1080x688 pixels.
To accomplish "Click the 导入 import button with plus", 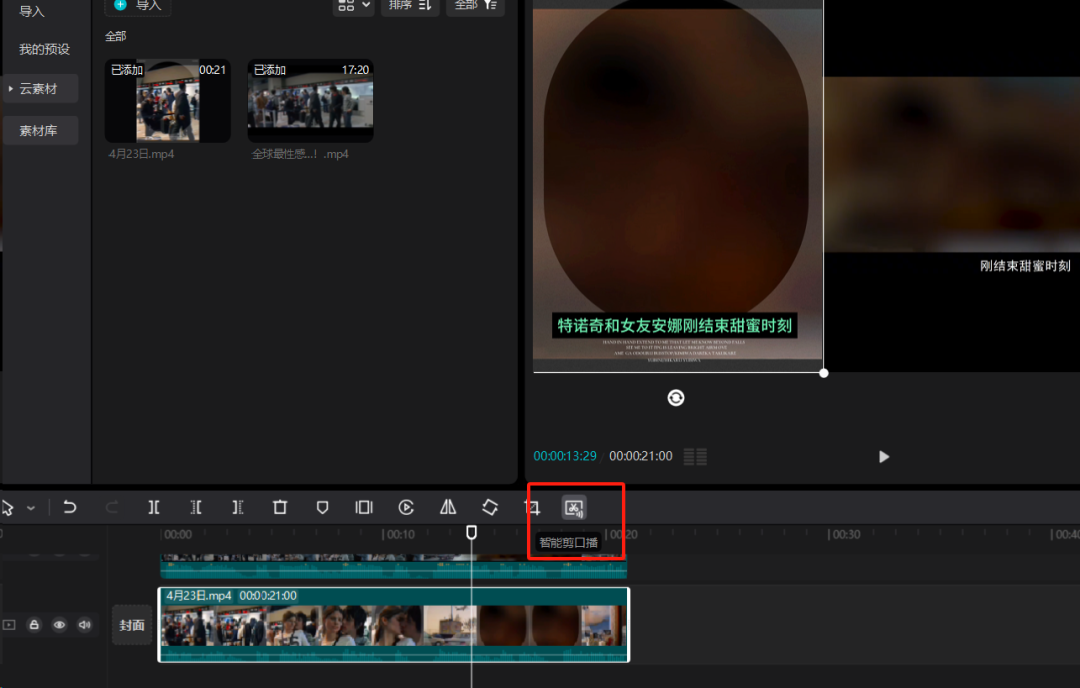I will pyautogui.click(x=138, y=6).
